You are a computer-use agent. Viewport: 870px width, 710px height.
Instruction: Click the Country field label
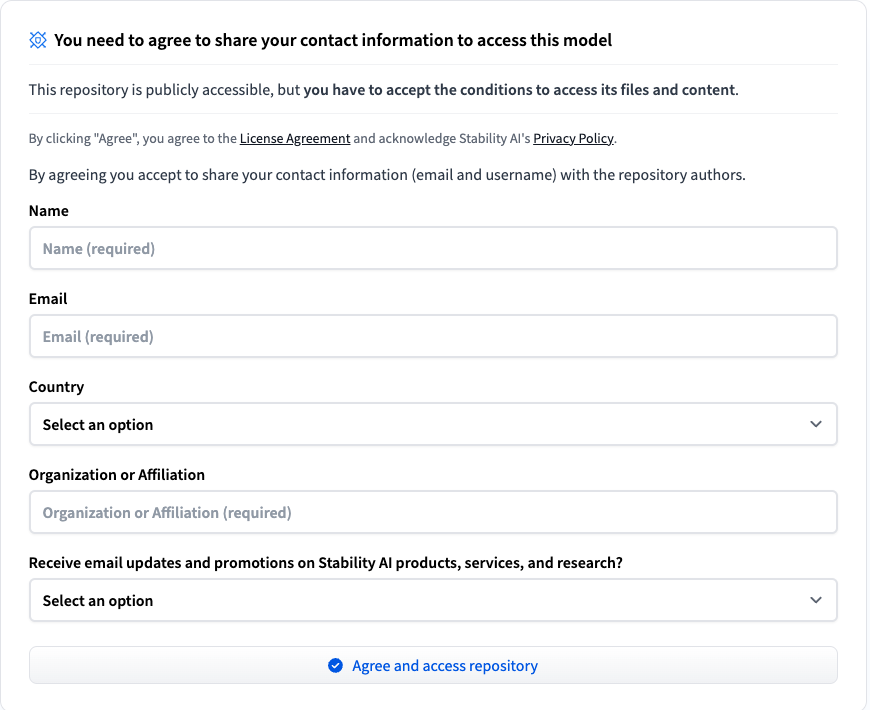pos(56,387)
